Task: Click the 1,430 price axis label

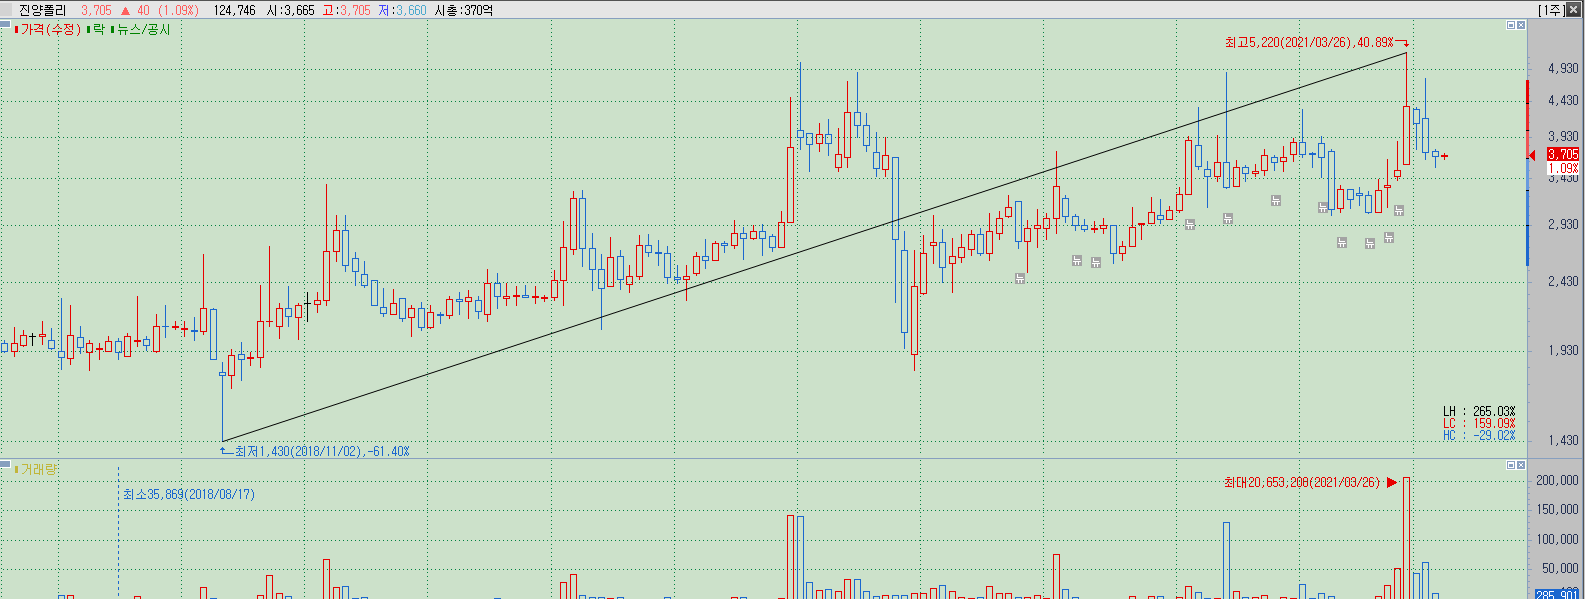Action: coord(1563,441)
